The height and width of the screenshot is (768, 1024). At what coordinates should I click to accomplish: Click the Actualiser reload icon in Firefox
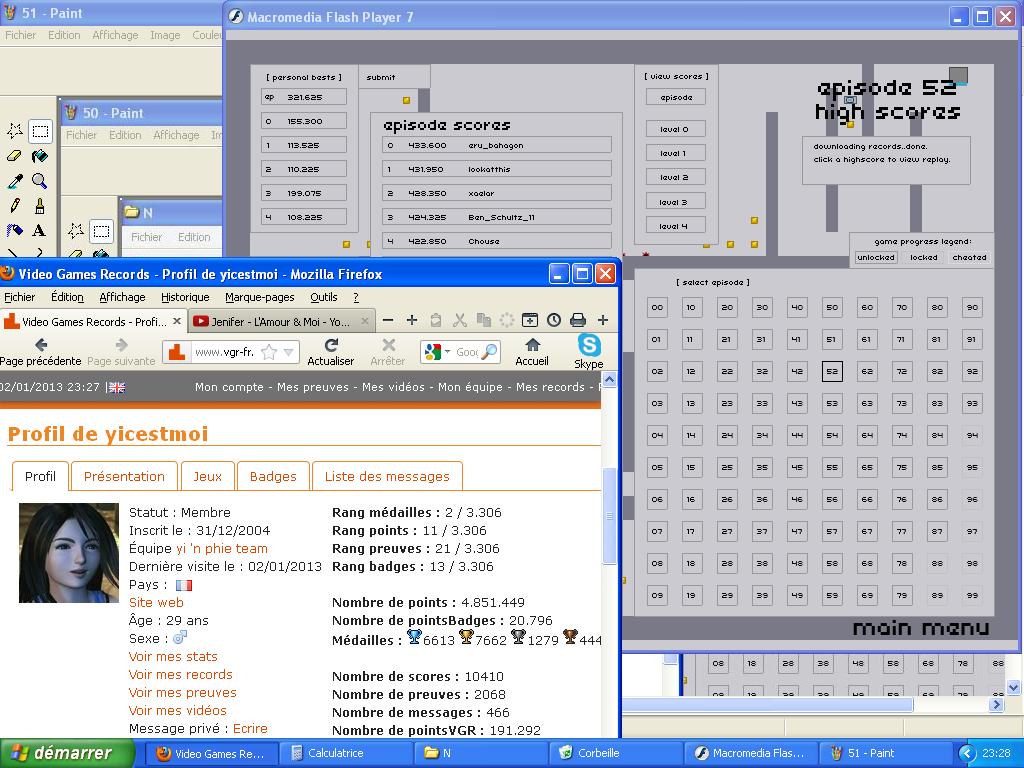[x=331, y=346]
